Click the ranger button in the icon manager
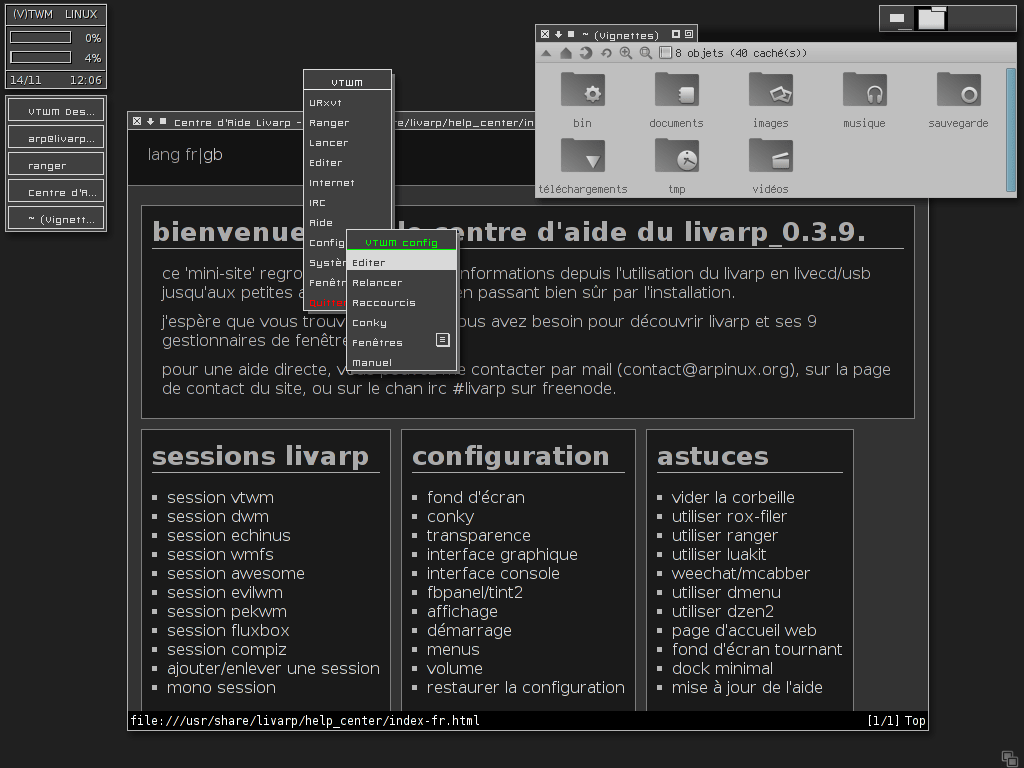The image size is (1024, 768). (56, 165)
